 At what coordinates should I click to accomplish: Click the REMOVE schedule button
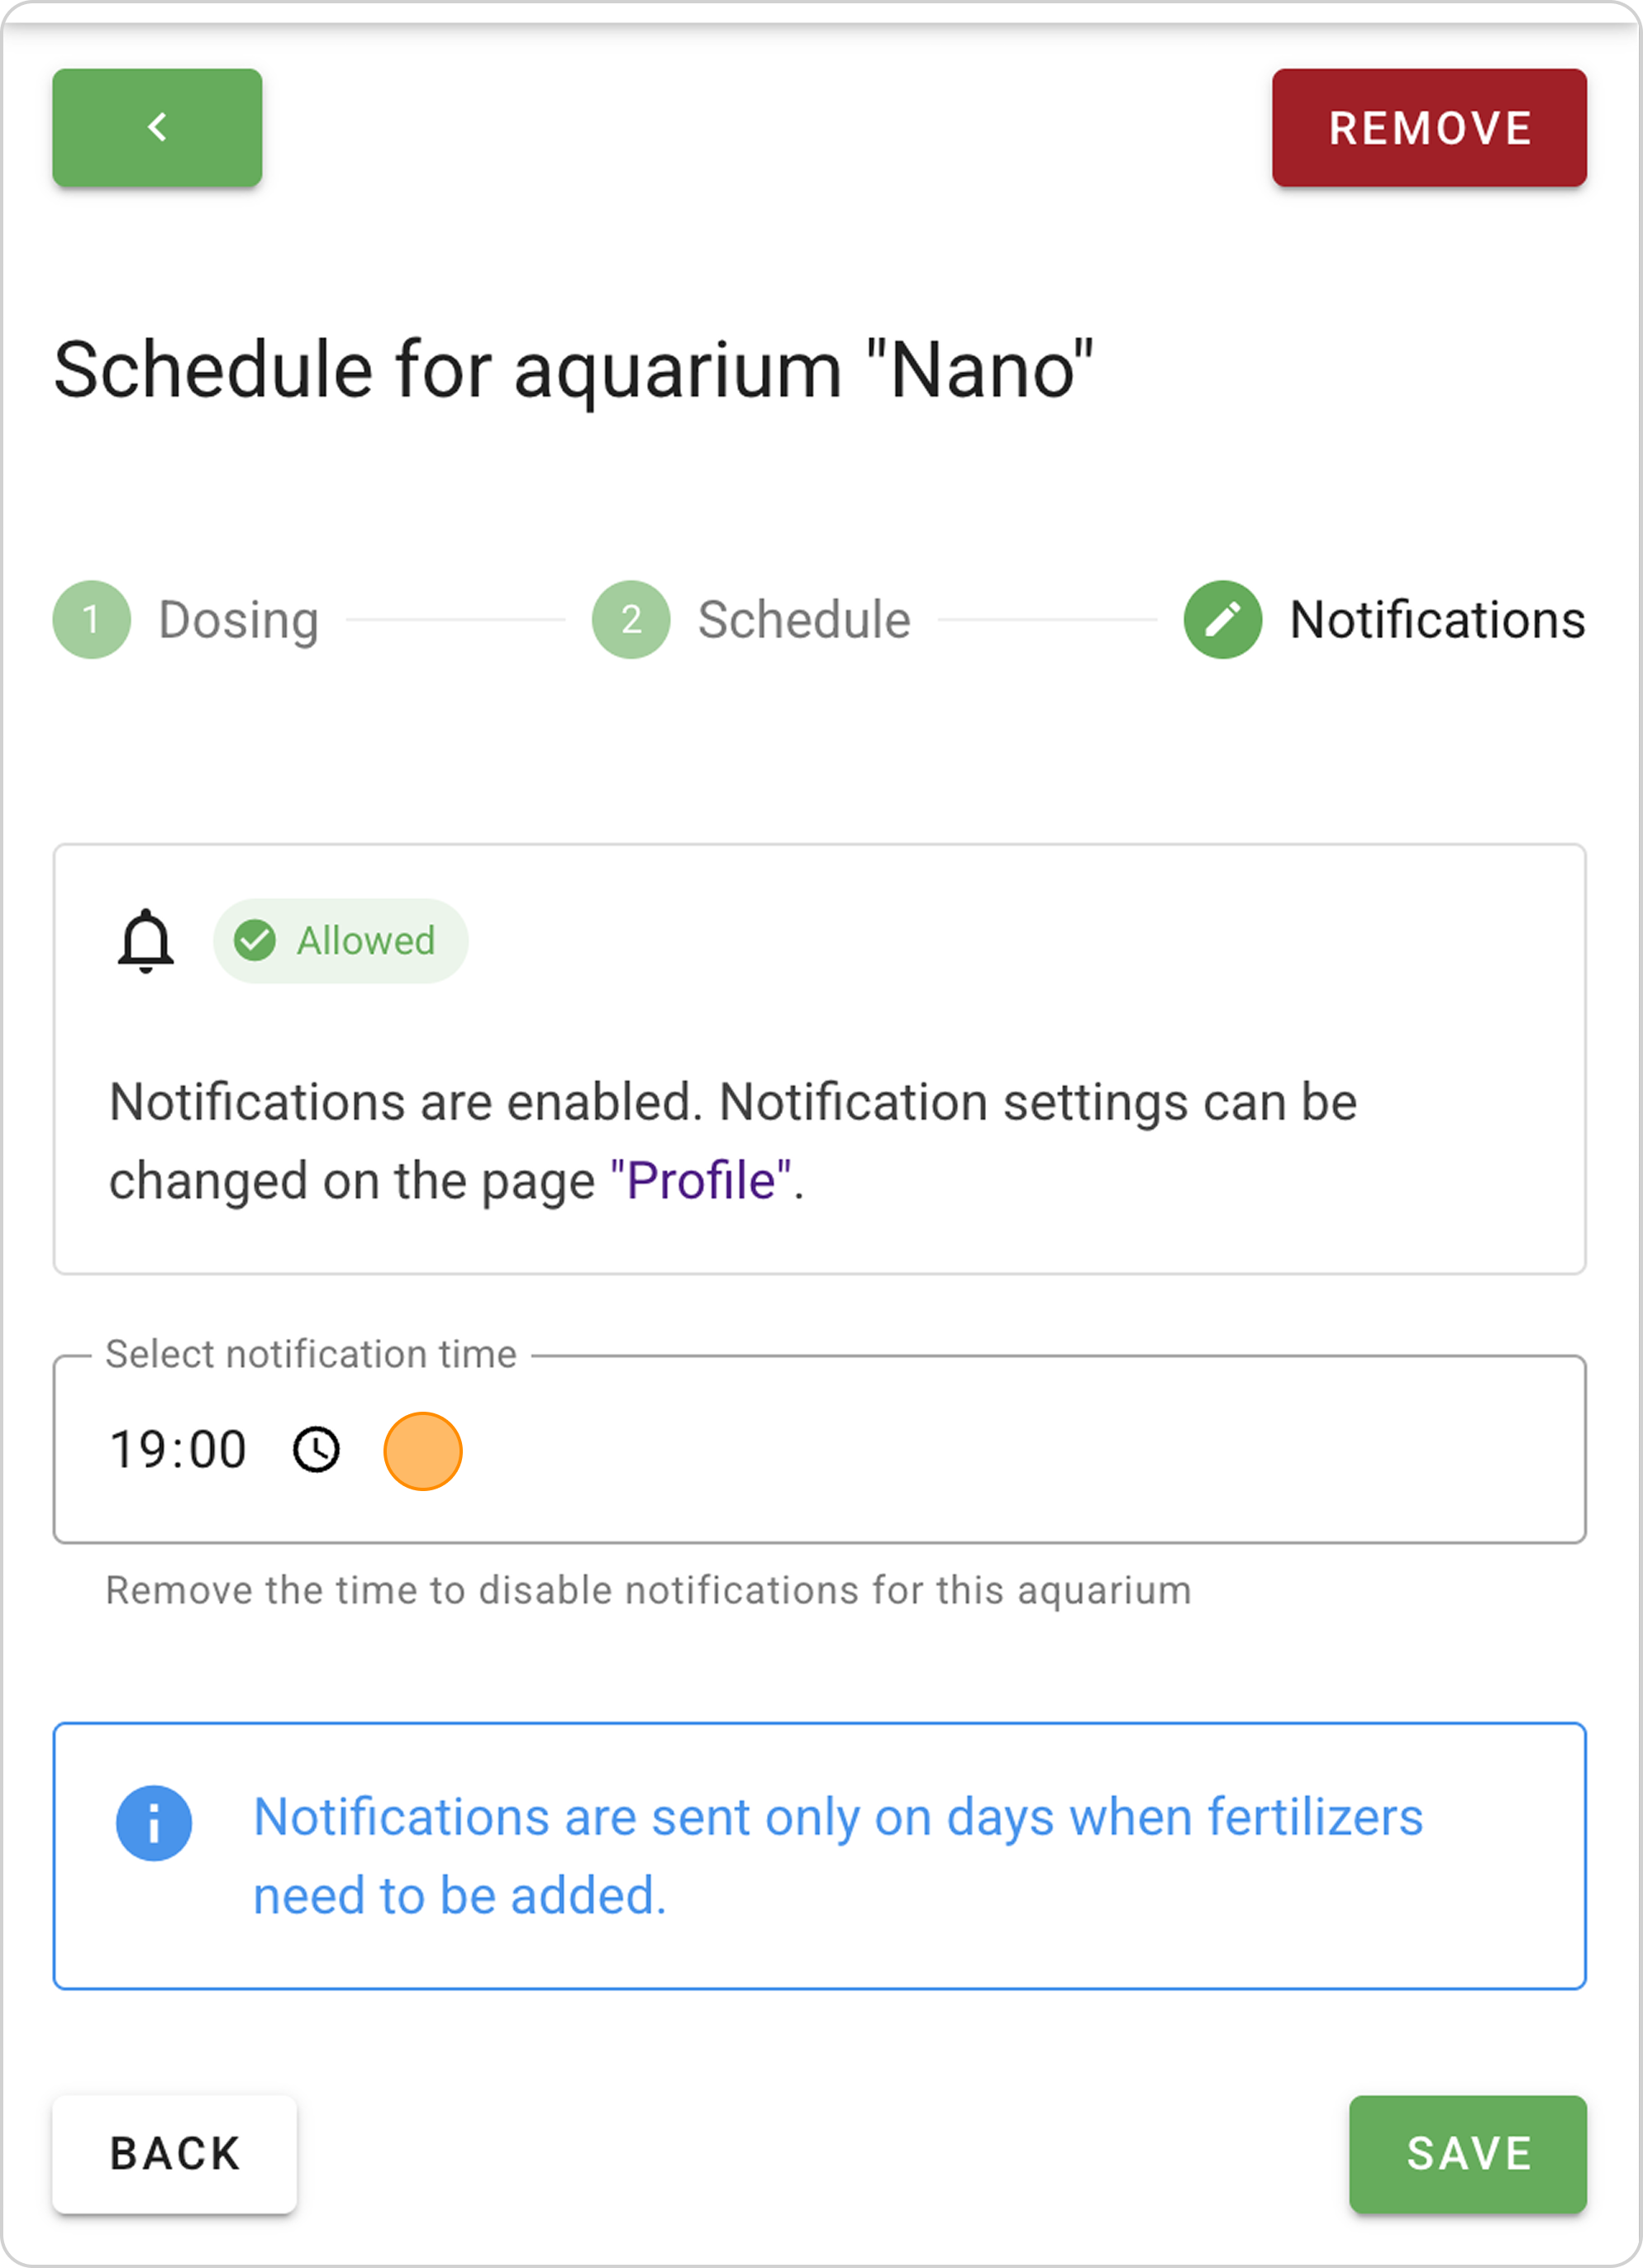(x=1428, y=128)
